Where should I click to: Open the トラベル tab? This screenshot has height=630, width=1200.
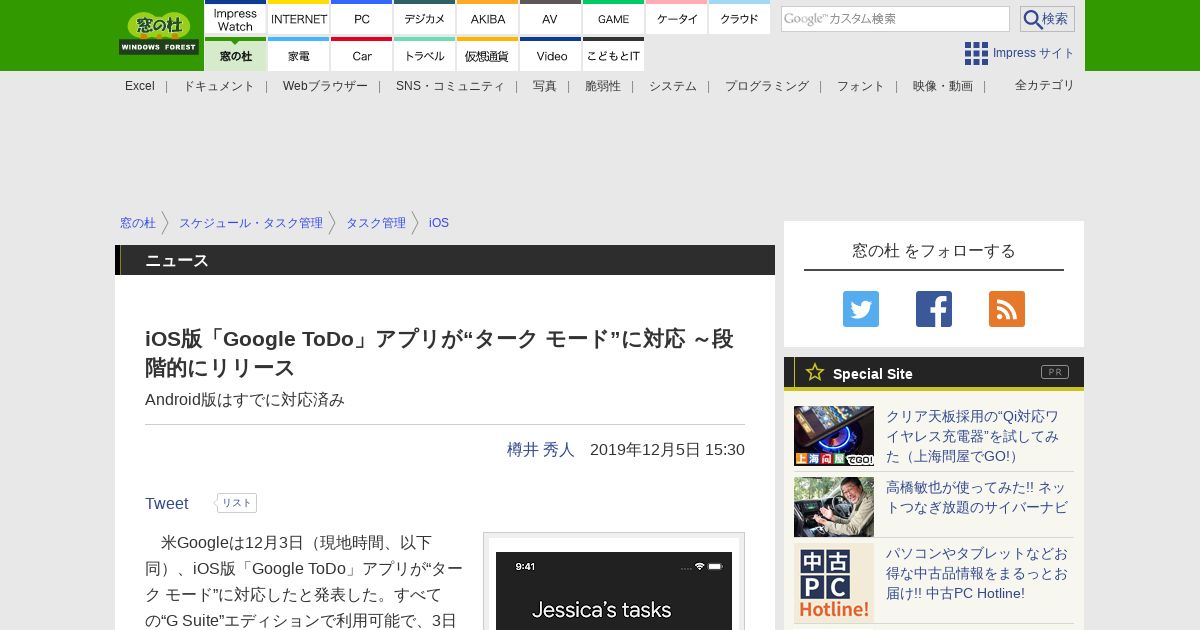click(425, 55)
